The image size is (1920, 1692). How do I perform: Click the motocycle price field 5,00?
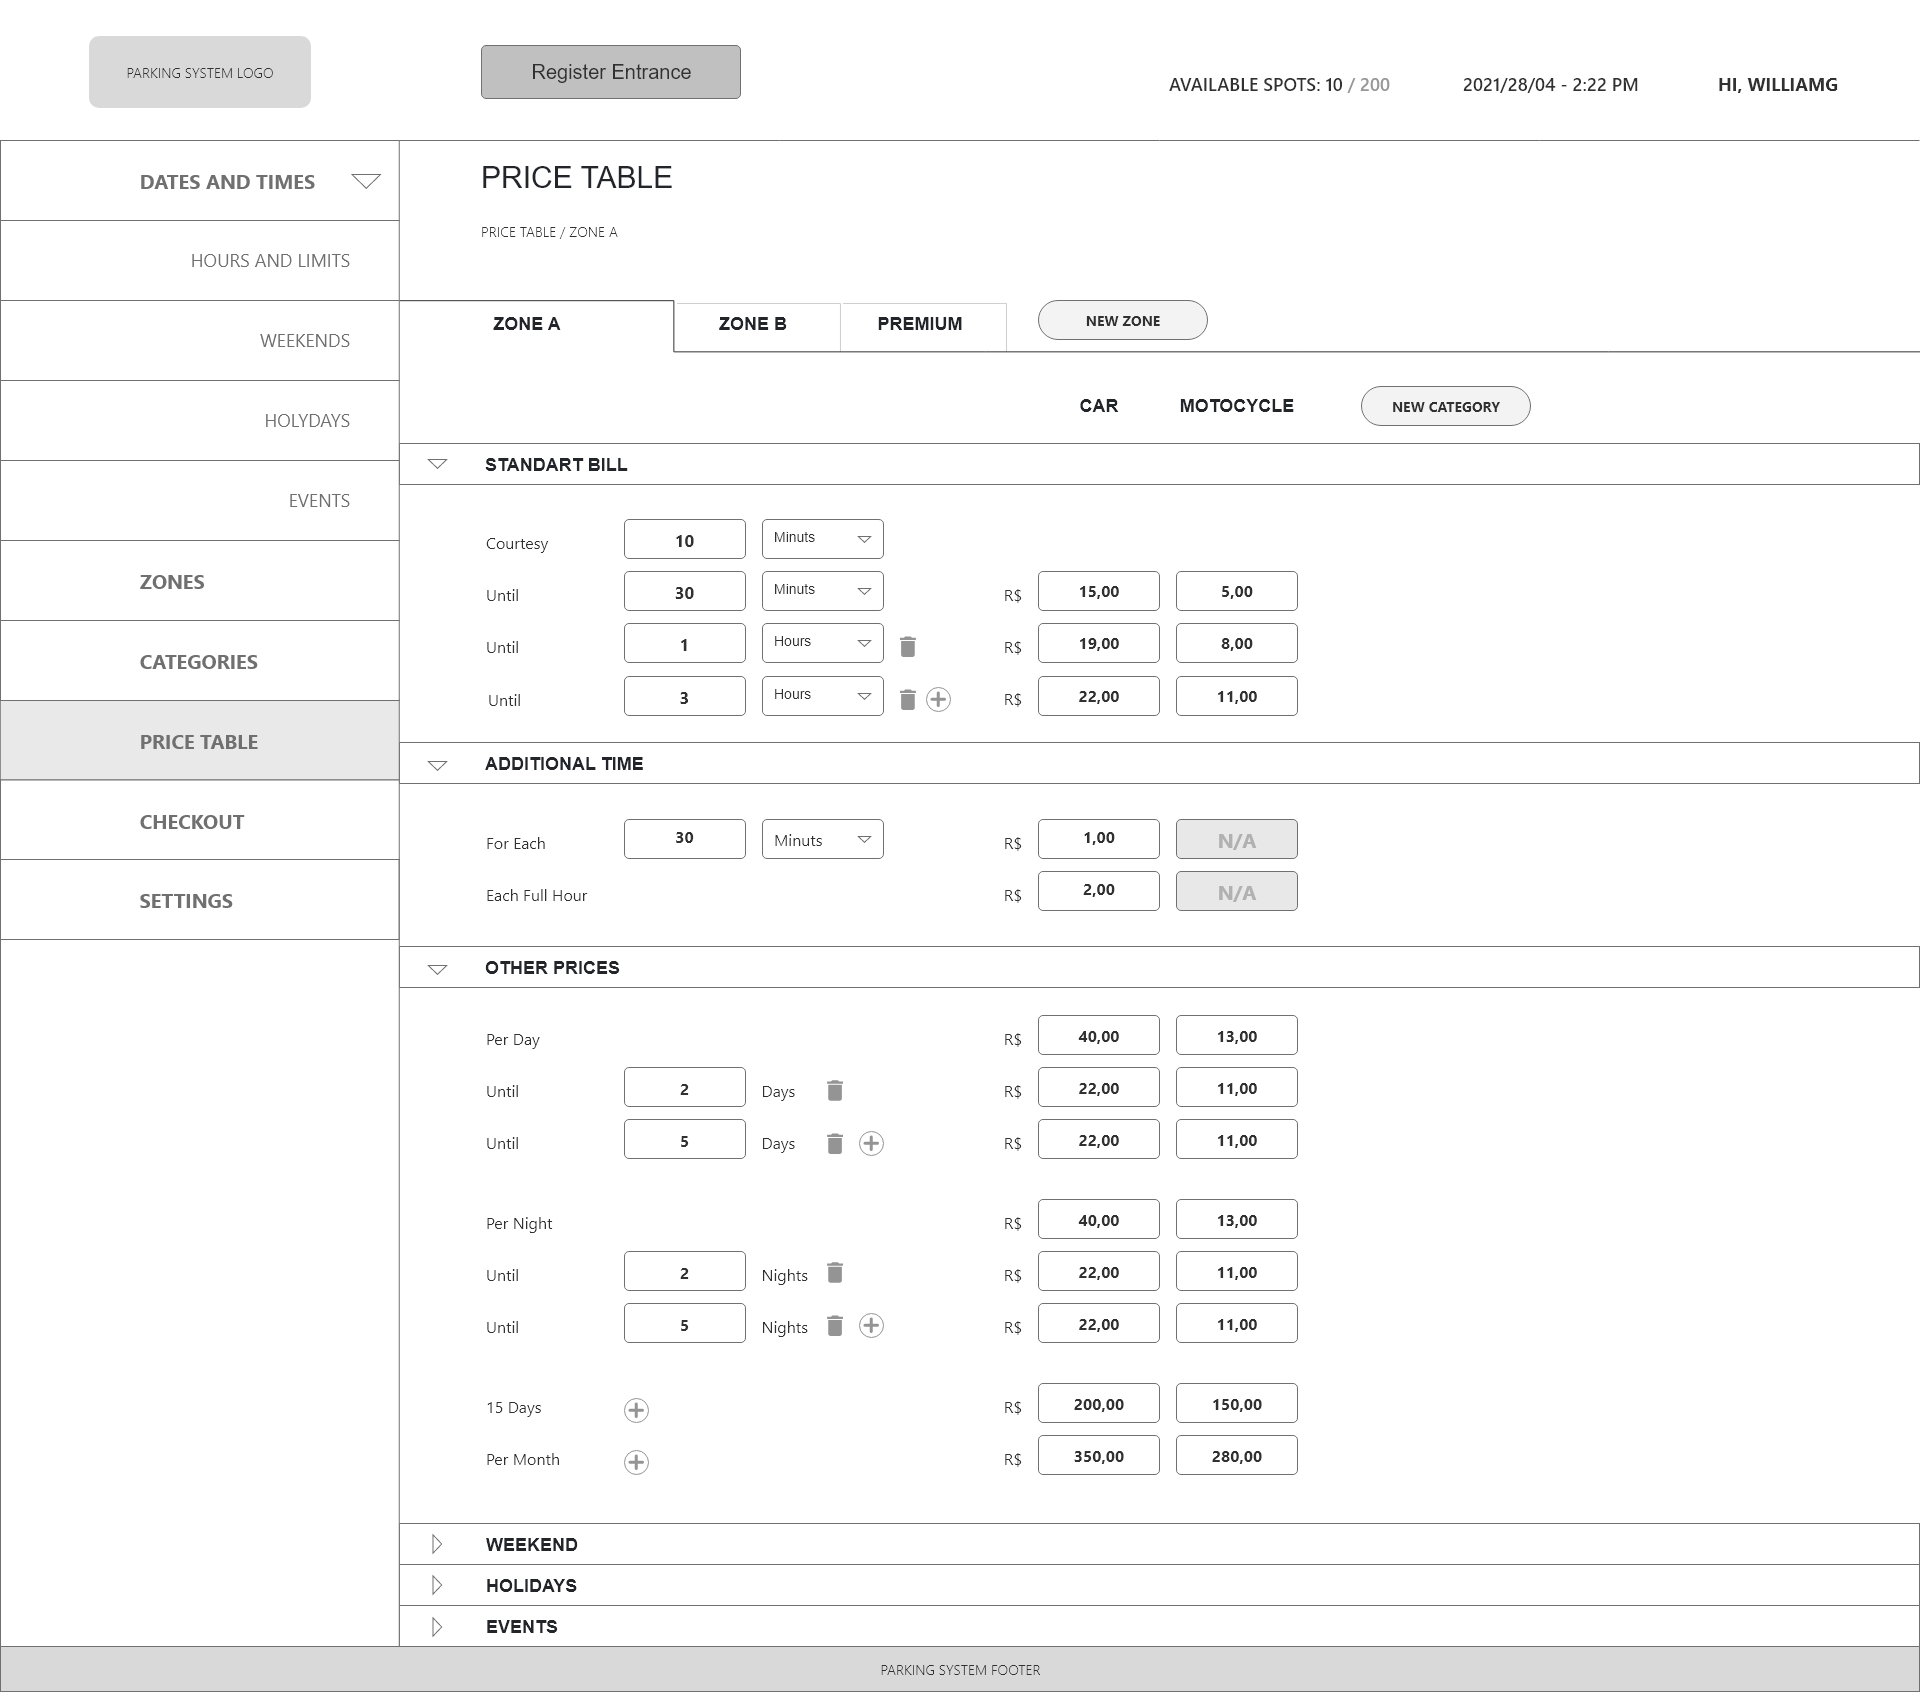pyautogui.click(x=1237, y=591)
